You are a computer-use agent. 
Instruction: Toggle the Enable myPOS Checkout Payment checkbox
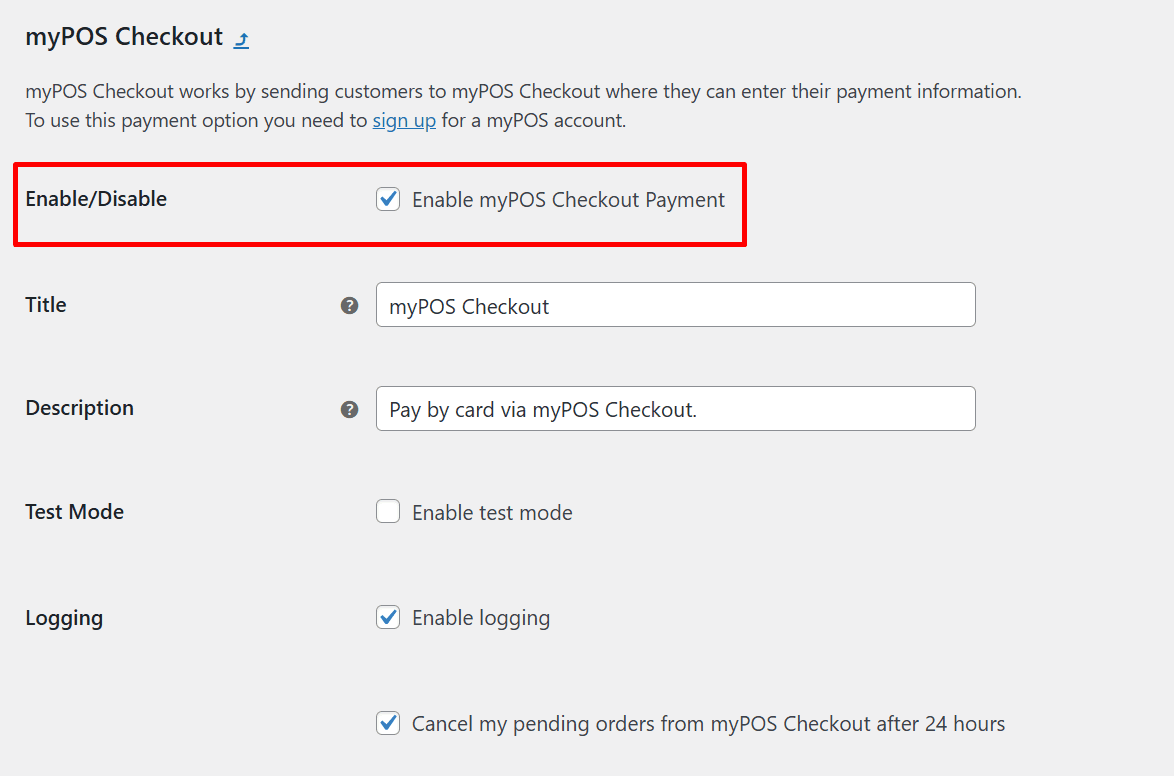pos(388,199)
